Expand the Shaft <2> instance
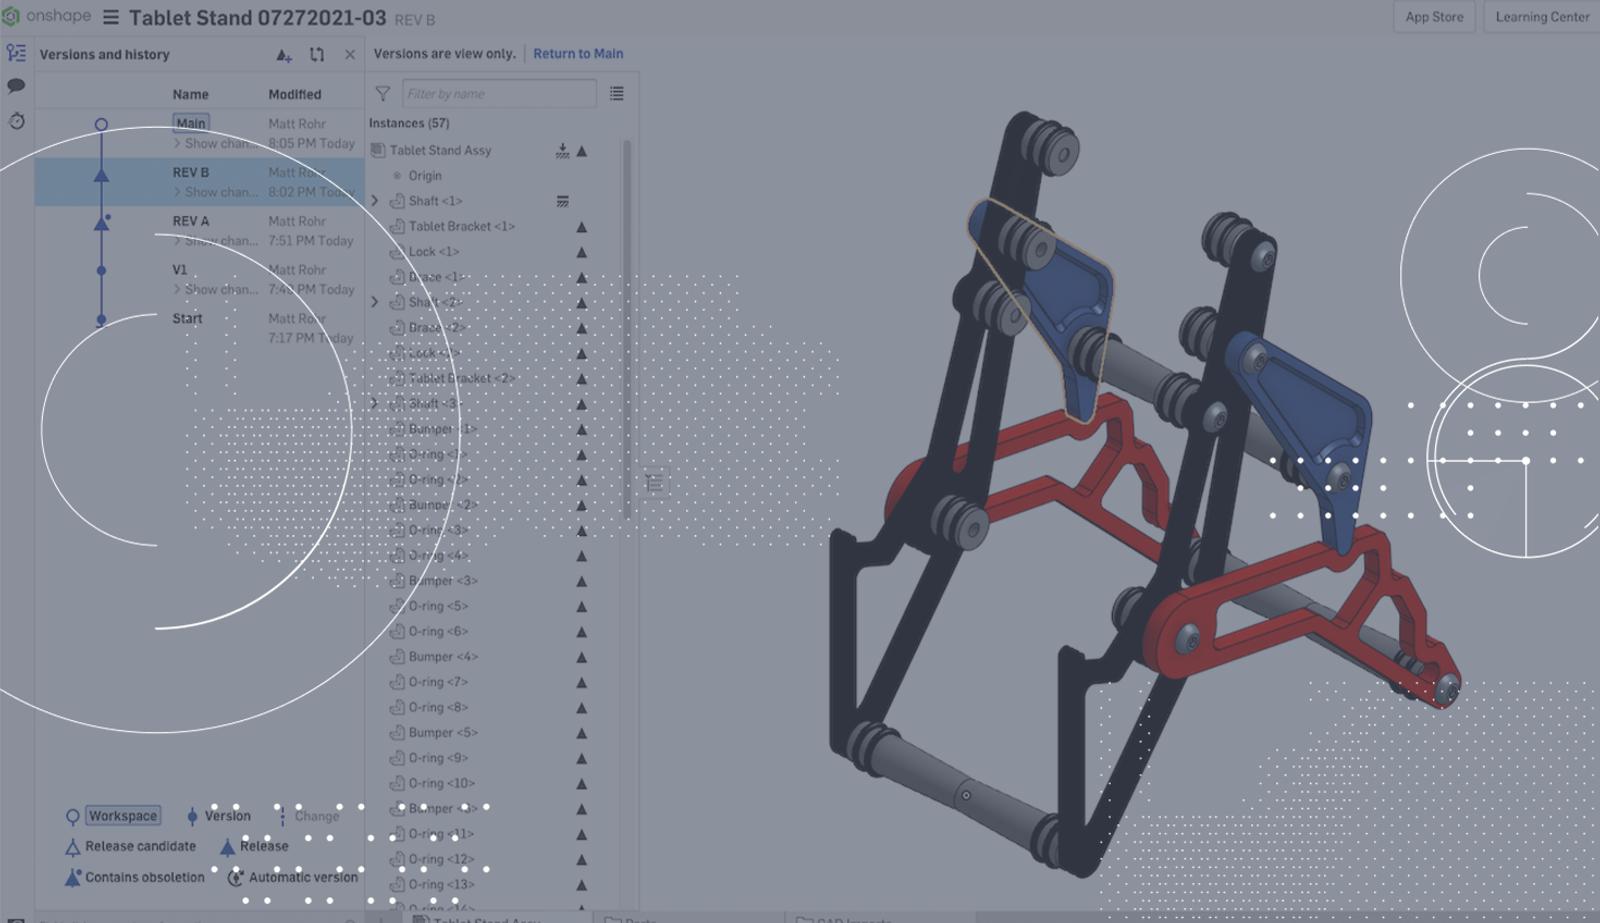 (375, 302)
